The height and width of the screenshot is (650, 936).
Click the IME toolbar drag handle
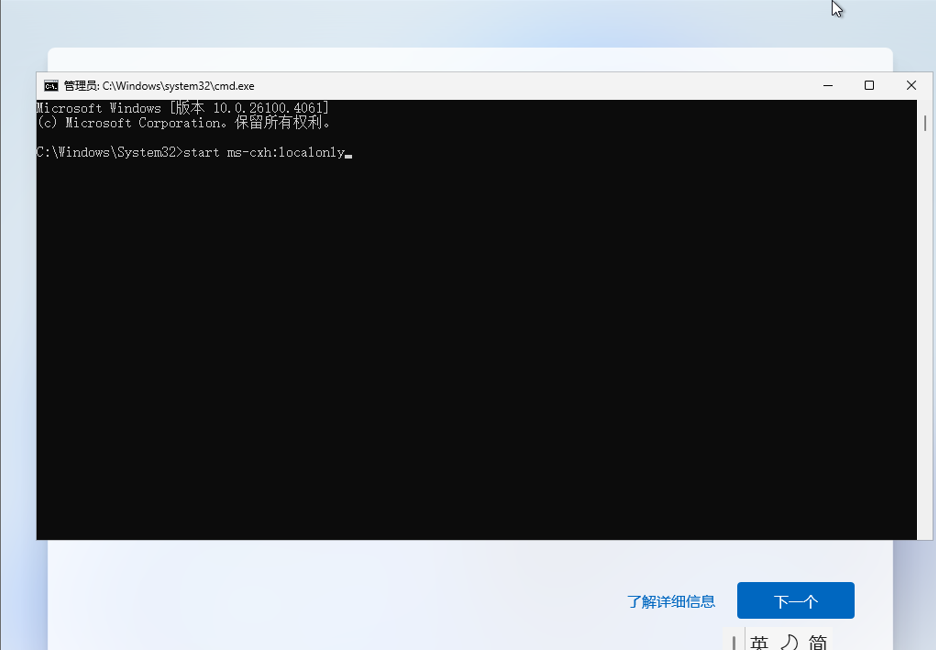tap(735, 642)
